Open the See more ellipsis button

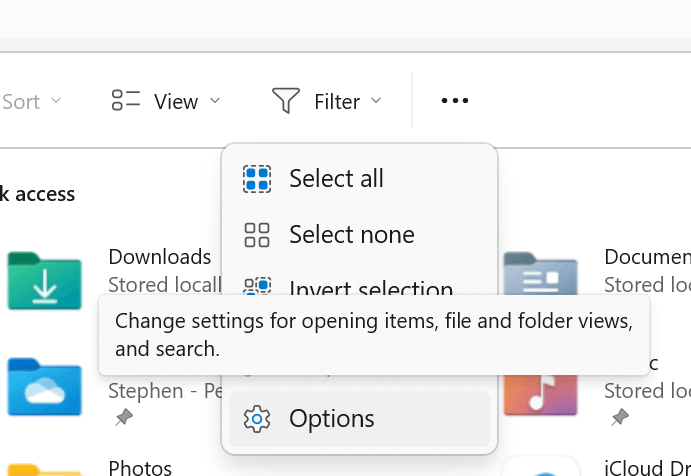click(455, 101)
